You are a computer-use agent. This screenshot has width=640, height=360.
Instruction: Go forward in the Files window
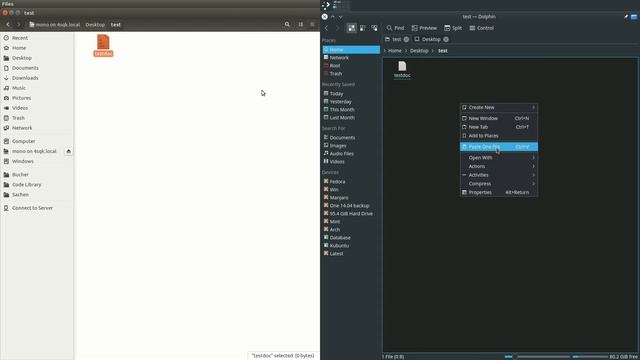coord(18,24)
